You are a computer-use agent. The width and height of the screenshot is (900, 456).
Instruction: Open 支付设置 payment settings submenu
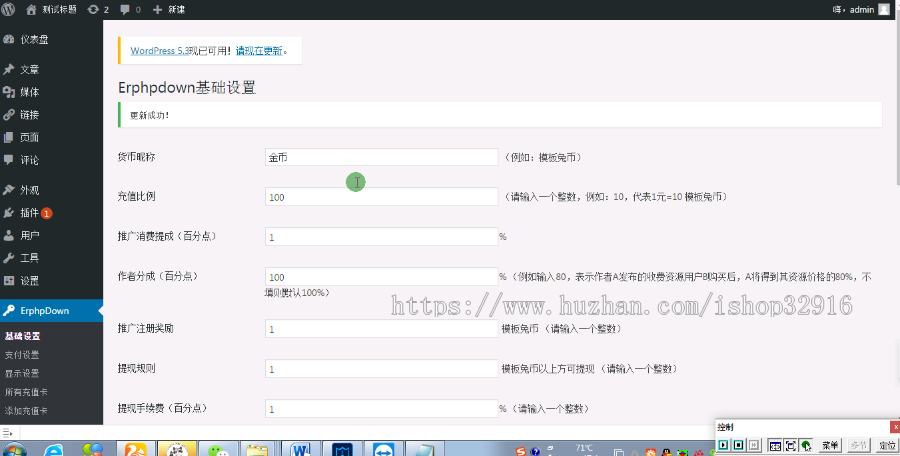click(22, 355)
